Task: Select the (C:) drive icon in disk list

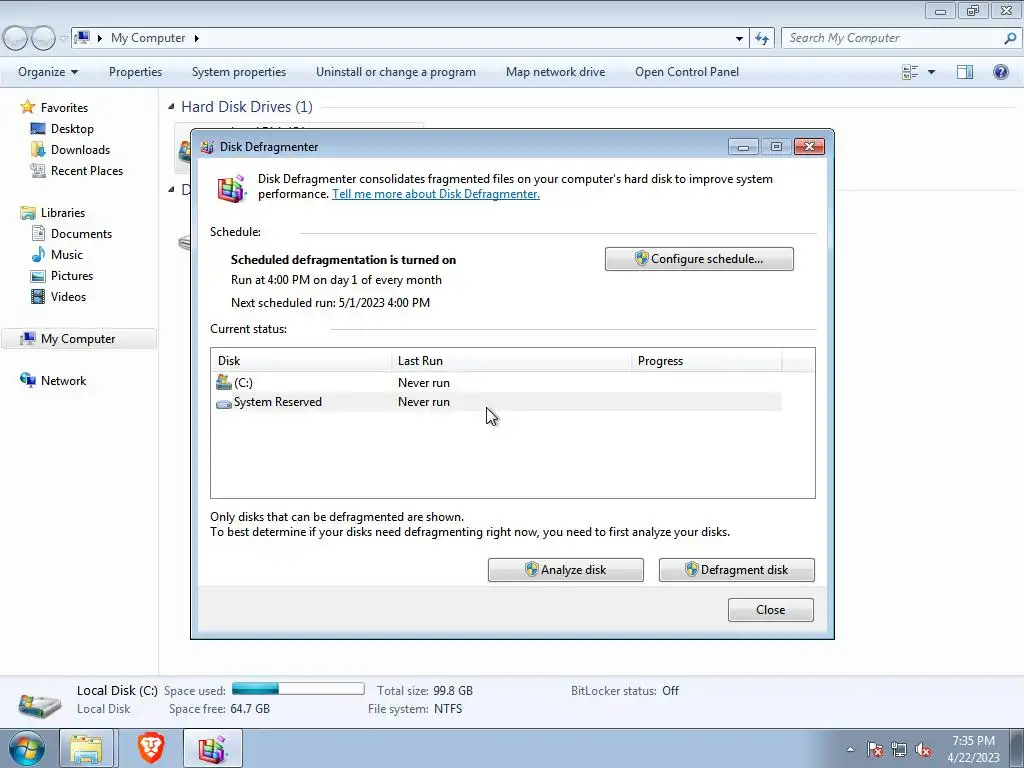Action: [x=224, y=382]
